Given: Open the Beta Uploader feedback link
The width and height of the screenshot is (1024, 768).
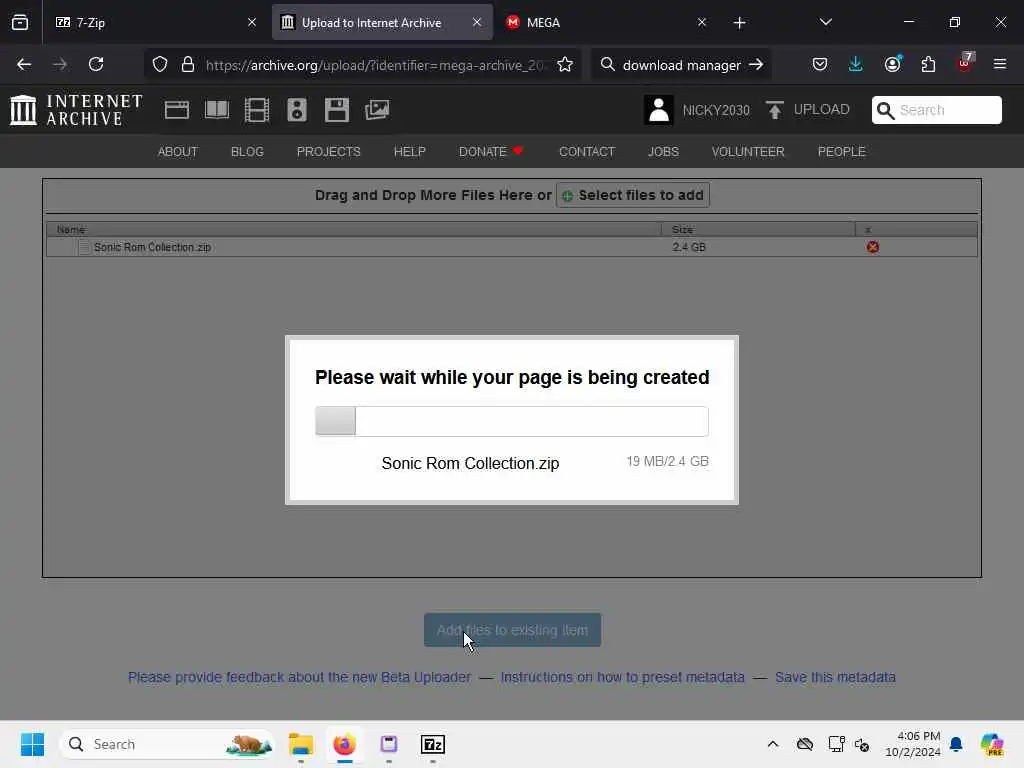Looking at the screenshot, I should (x=299, y=677).
